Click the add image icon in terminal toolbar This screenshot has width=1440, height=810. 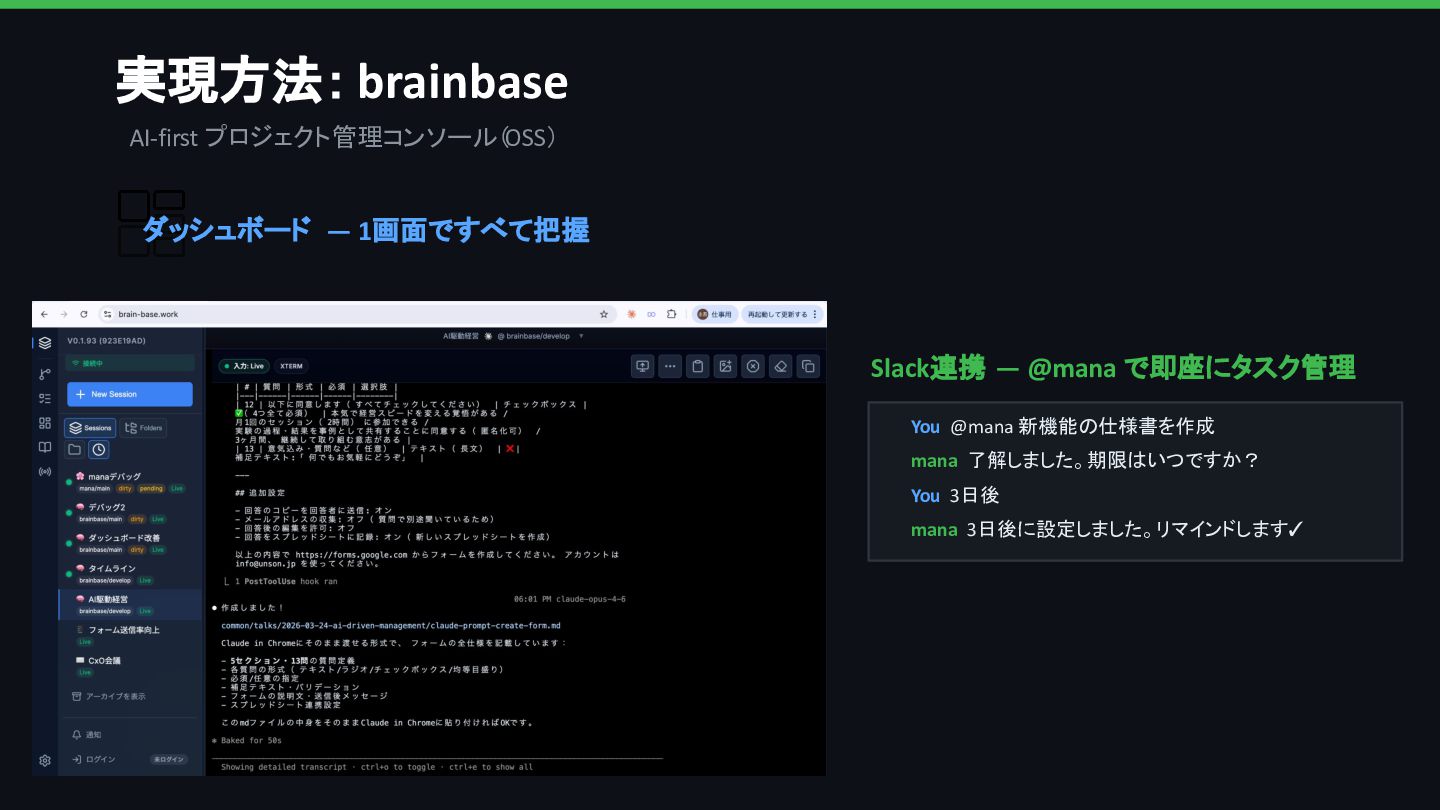[x=726, y=366]
